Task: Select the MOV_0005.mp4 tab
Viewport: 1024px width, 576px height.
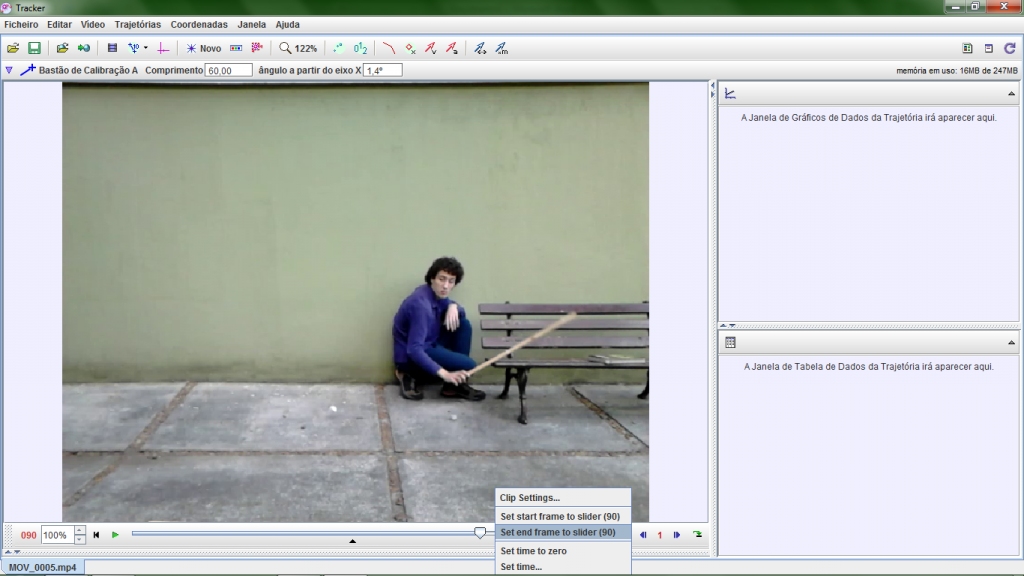Action: [x=42, y=567]
